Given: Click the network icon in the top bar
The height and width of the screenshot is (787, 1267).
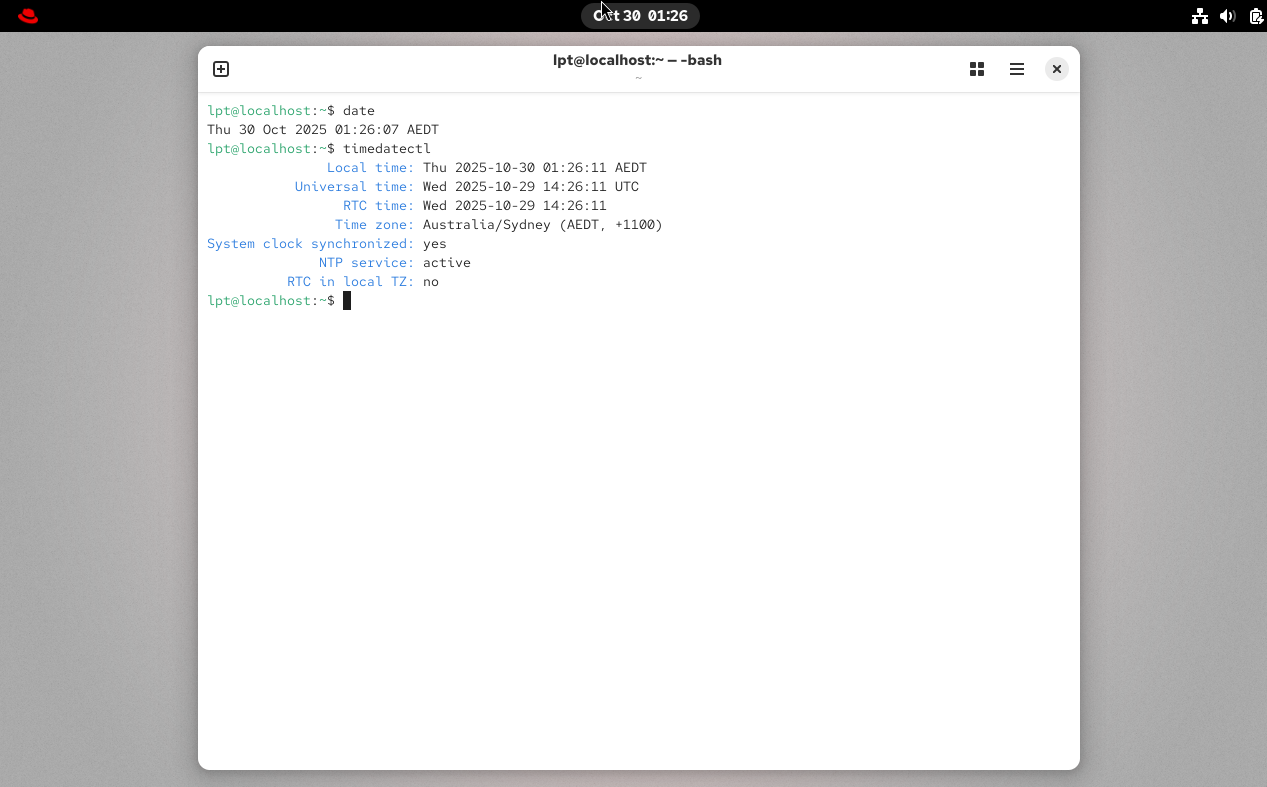Looking at the screenshot, I should 1200,16.
